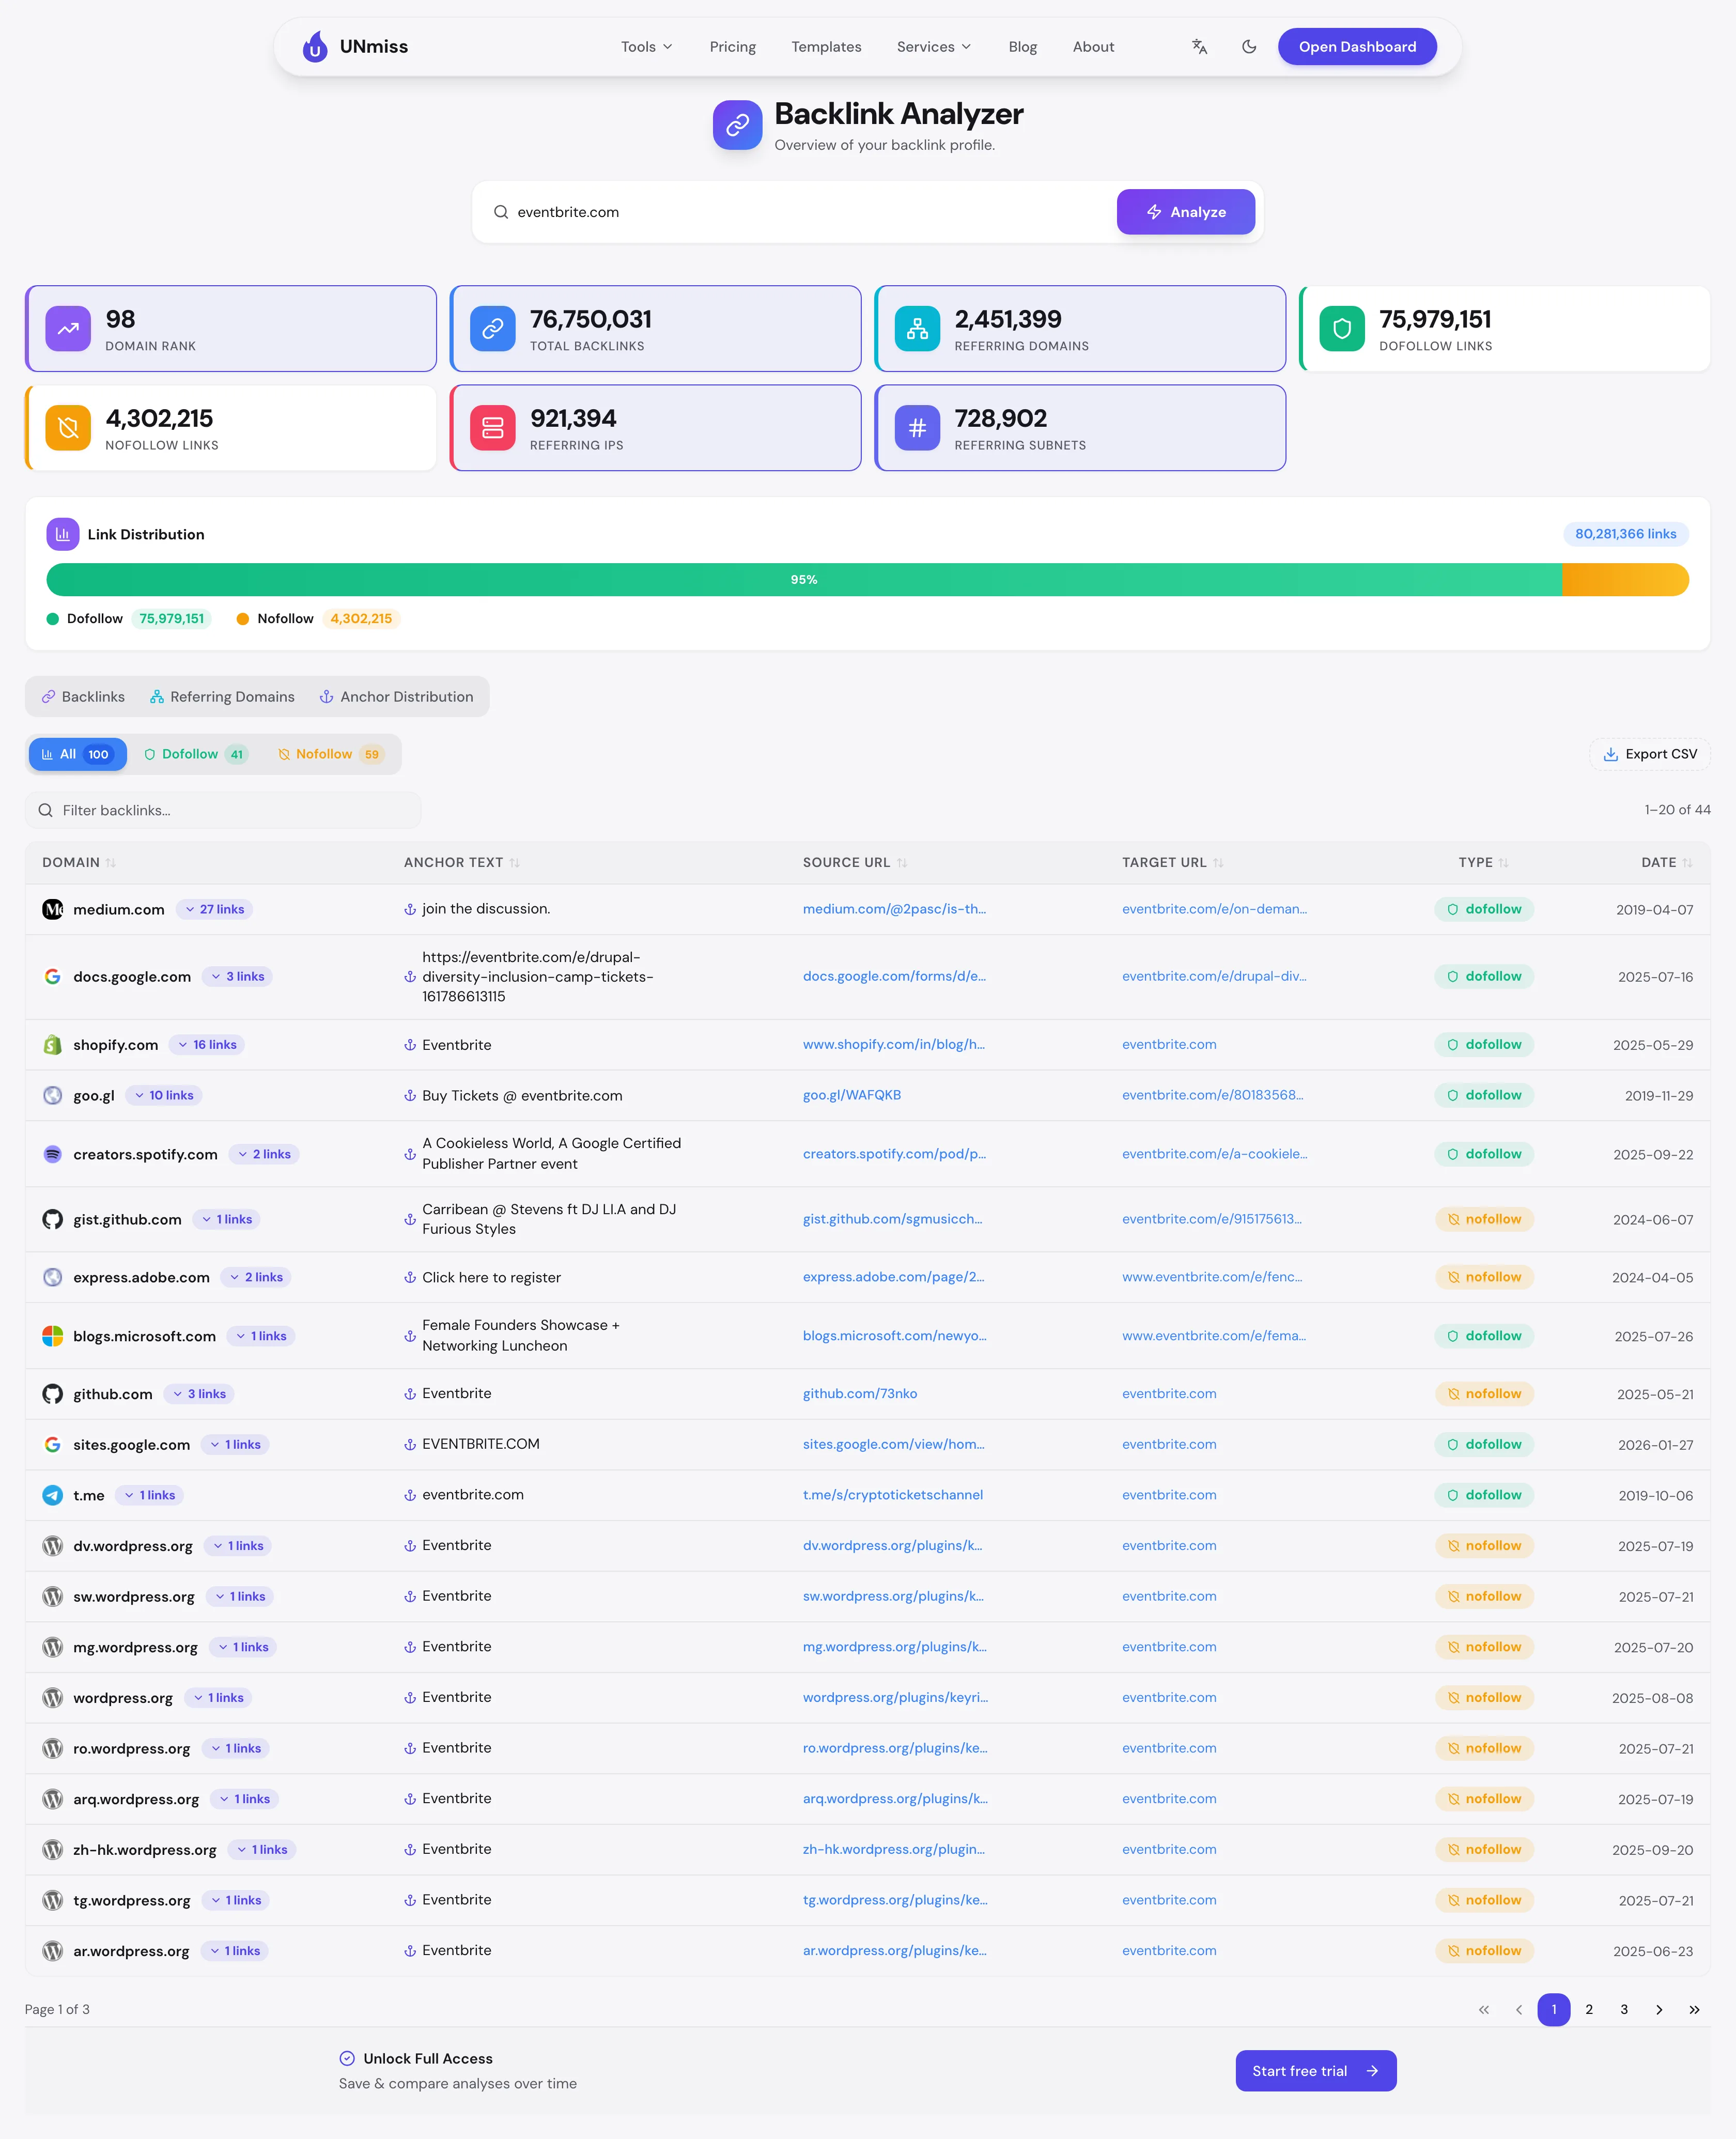Sort table by Type column
The width and height of the screenshot is (1736, 2139).
pyautogui.click(x=1483, y=862)
